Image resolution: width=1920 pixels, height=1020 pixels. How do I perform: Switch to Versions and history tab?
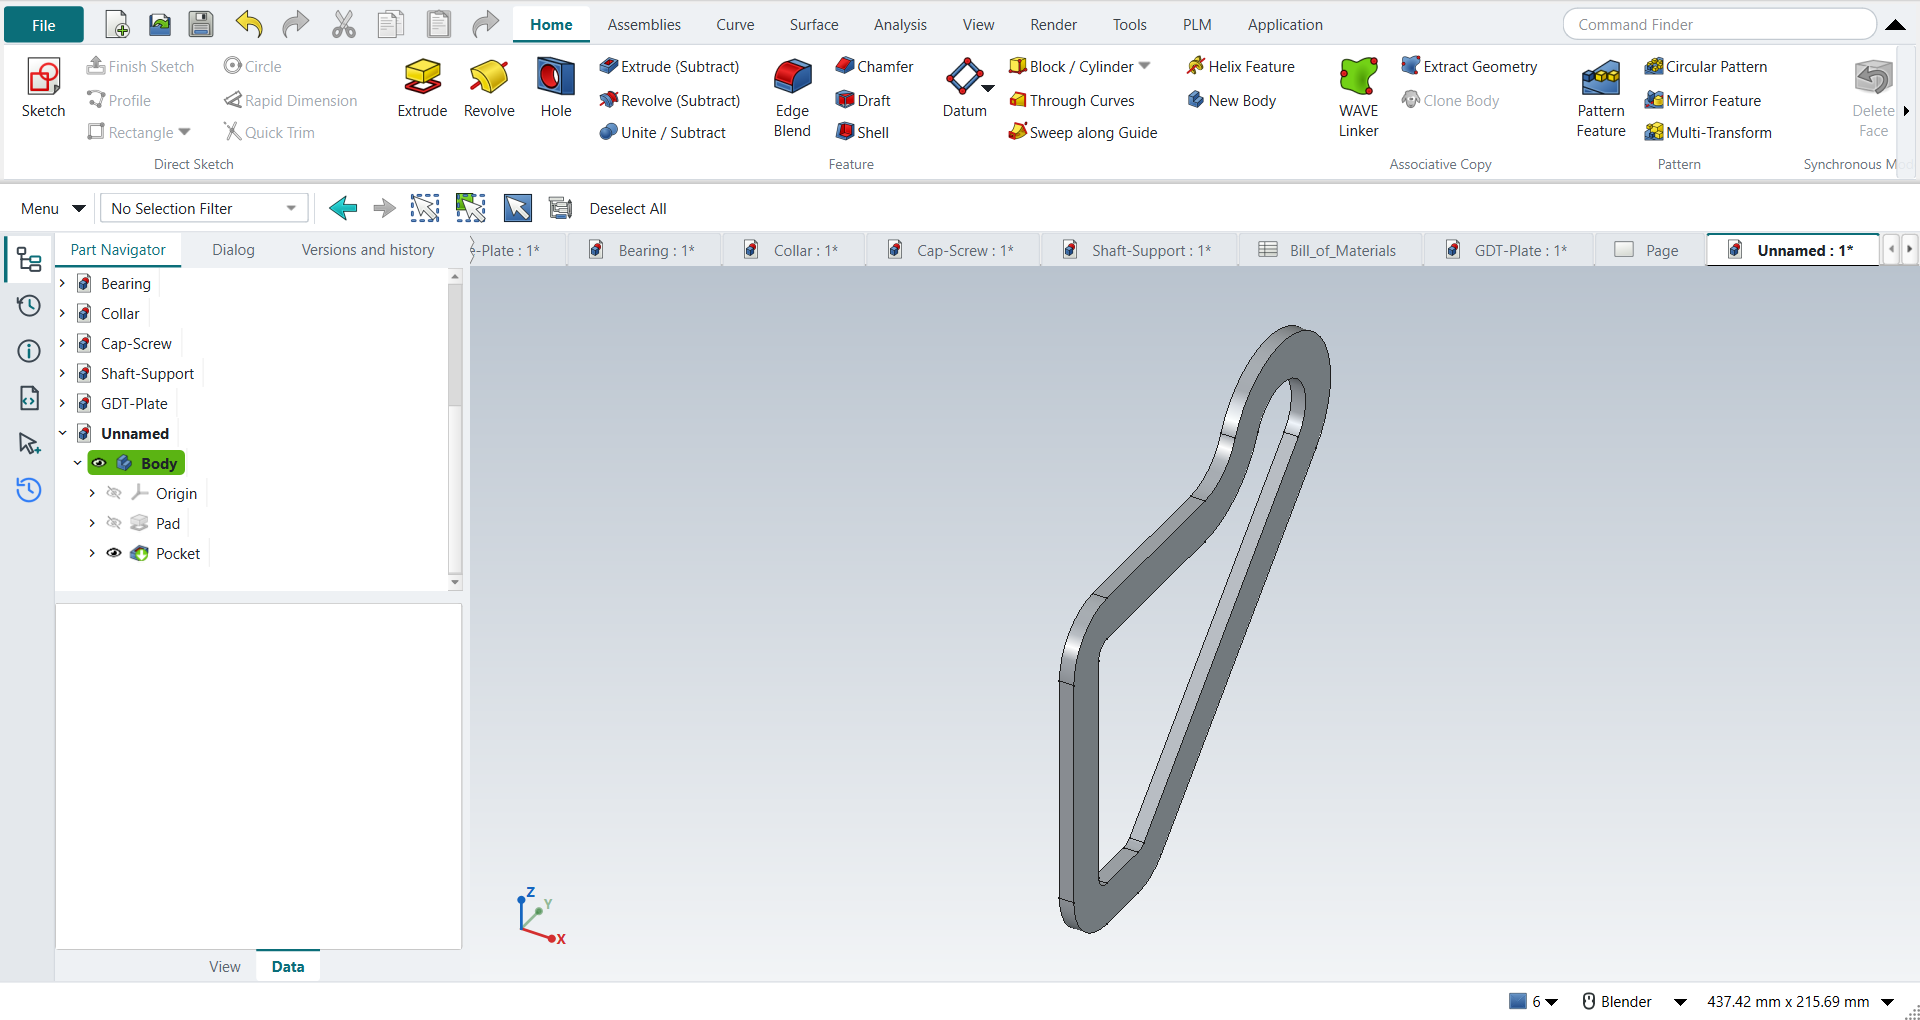tap(368, 250)
